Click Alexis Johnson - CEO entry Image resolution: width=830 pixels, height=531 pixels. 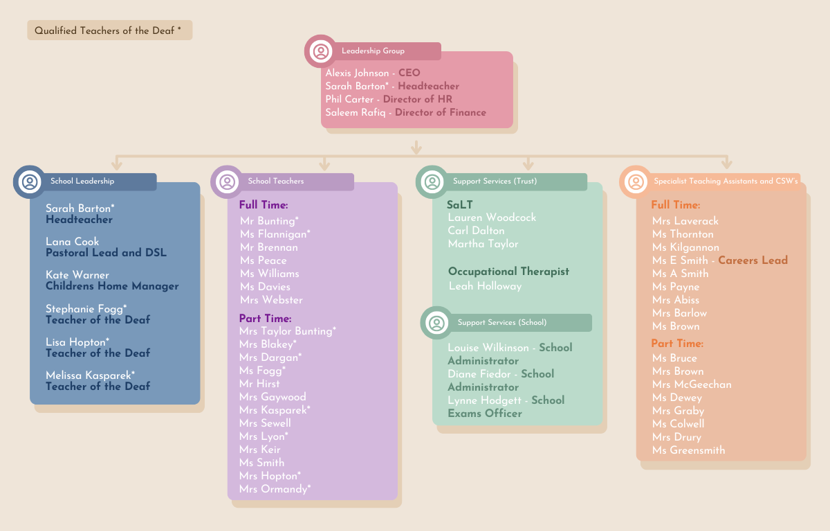[x=372, y=73]
